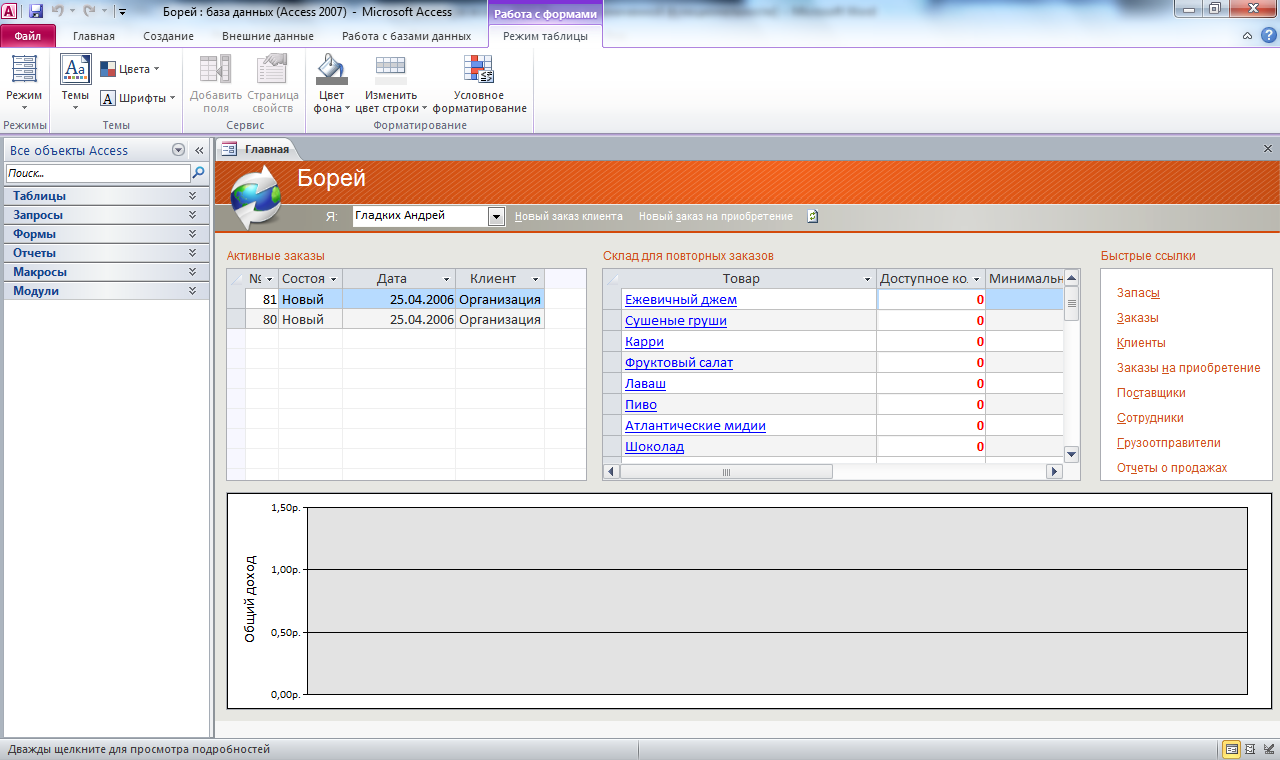Open the Файл tab
This screenshot has width=1280, height=760.
point(28,36)
